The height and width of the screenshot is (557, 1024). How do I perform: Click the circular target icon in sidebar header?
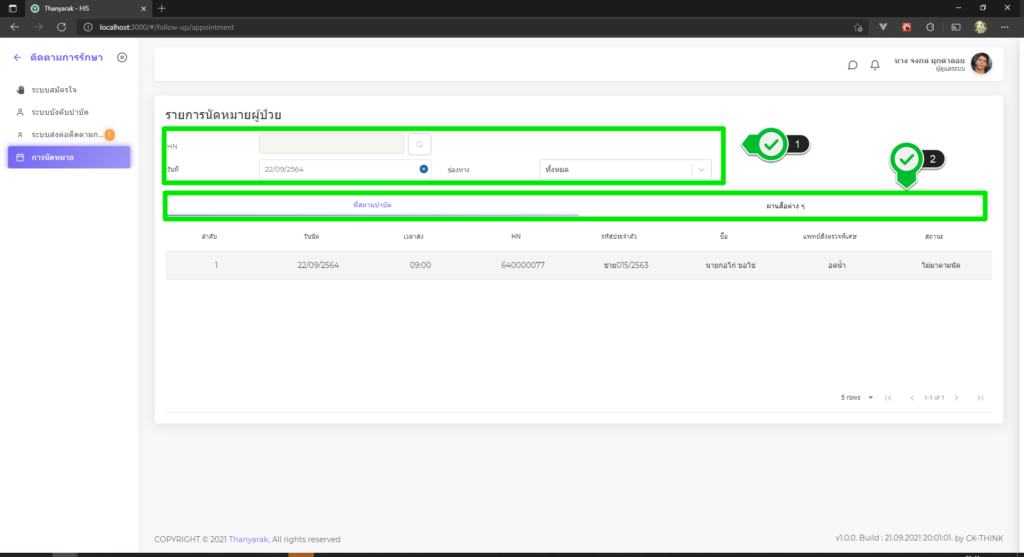click(122, 58)
